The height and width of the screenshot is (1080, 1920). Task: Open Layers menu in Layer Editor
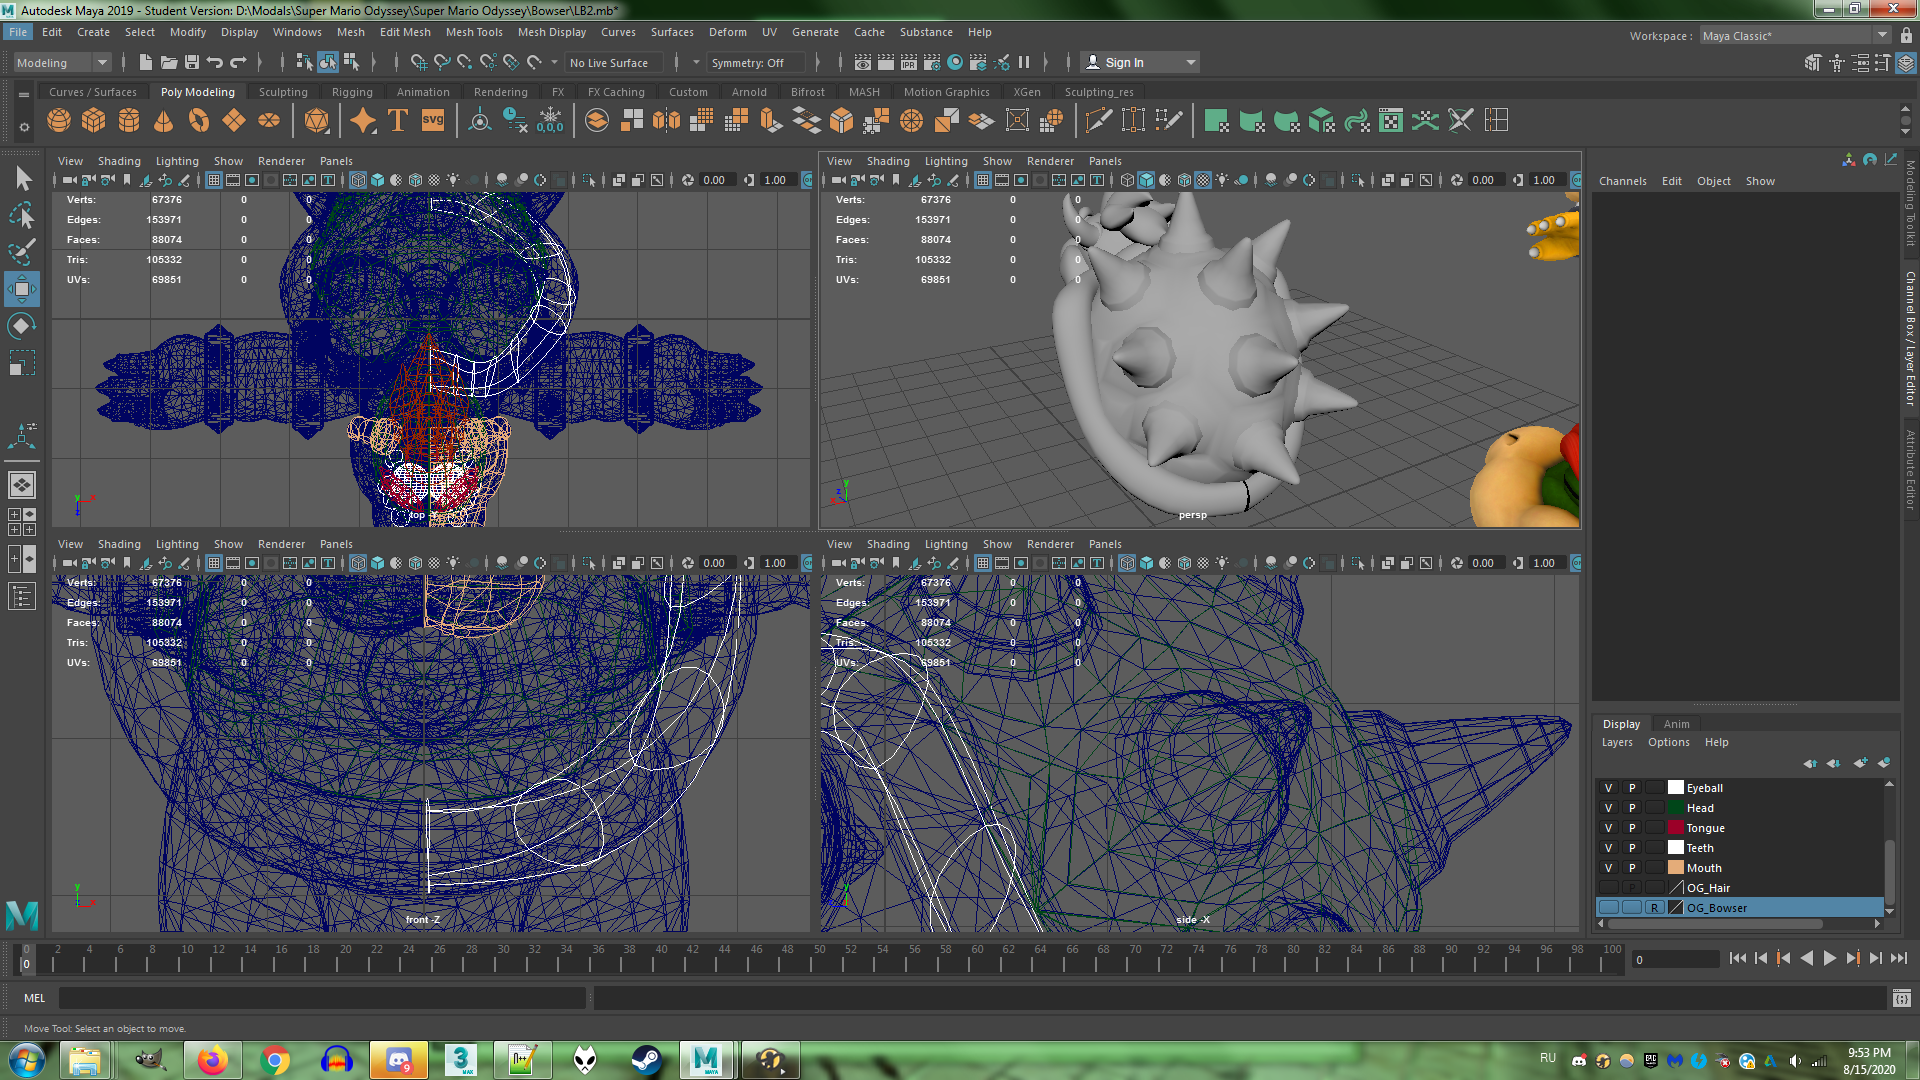1617,742
